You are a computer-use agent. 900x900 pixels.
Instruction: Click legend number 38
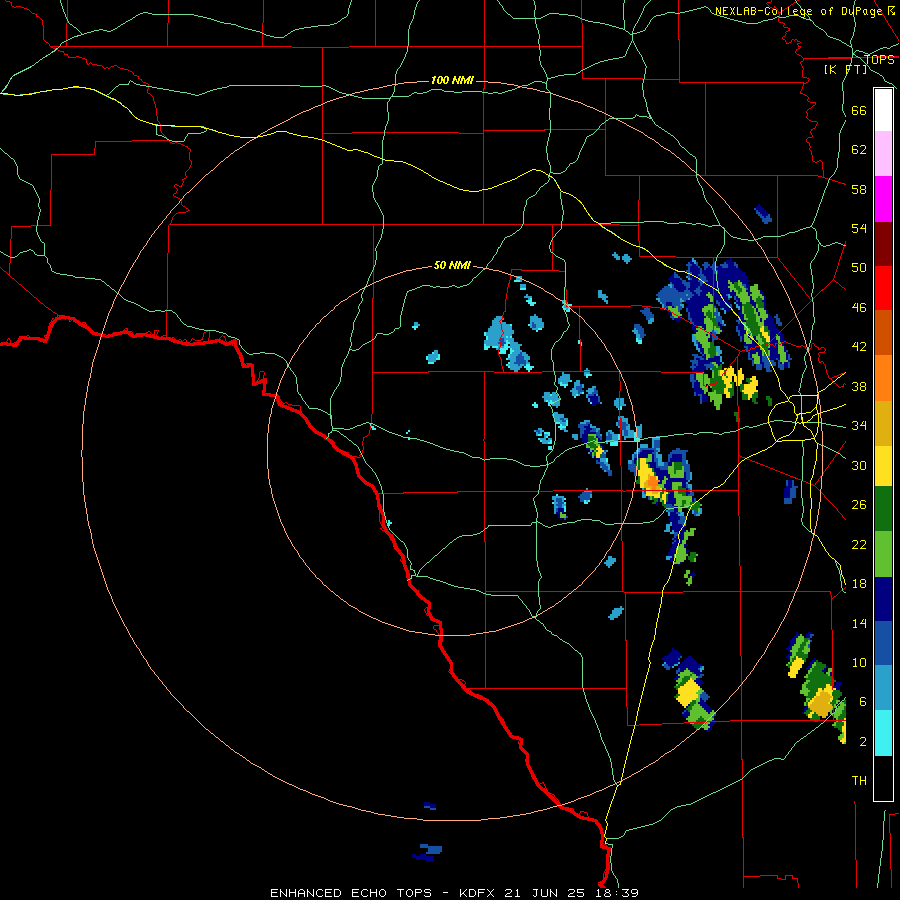(859, 386)
